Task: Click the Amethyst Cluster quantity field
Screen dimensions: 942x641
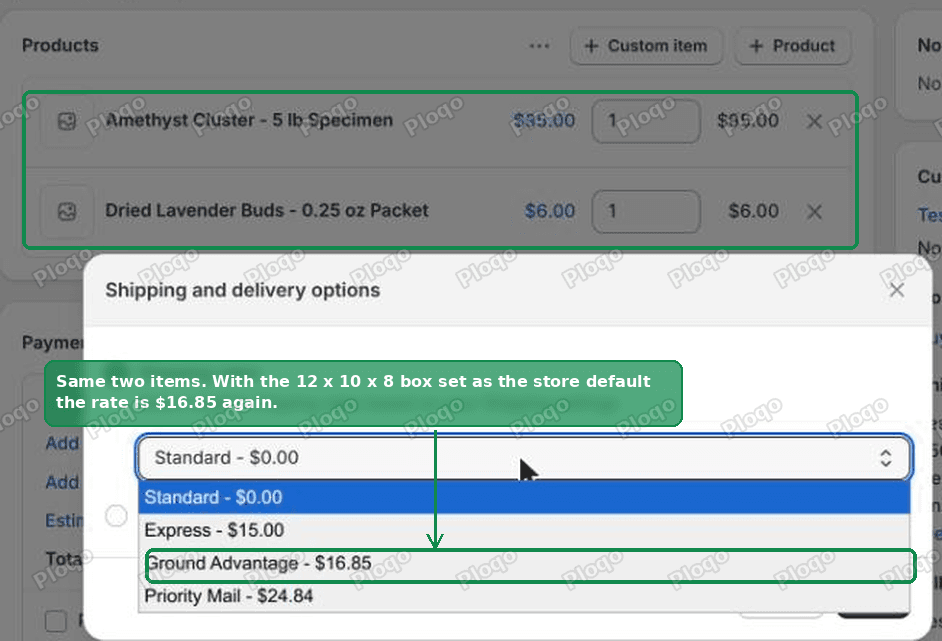Action: (x=646, y=121)
